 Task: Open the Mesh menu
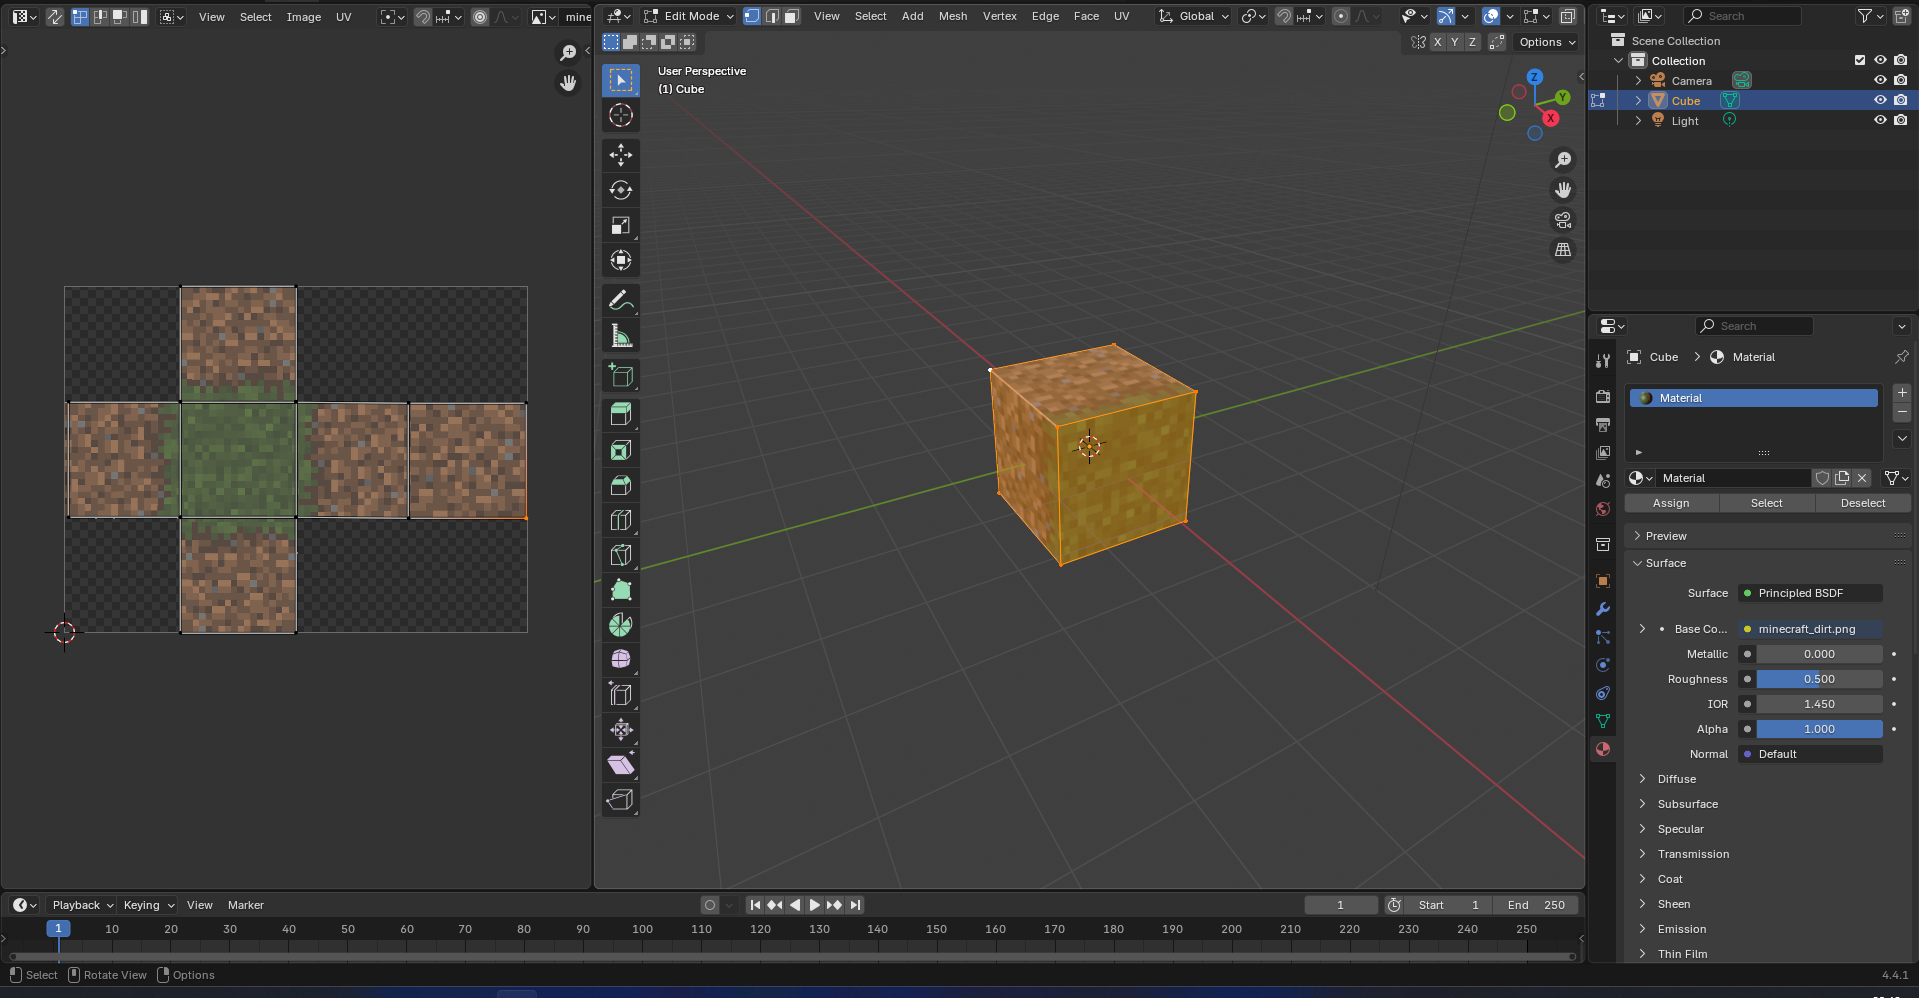(x=953, y=16)
